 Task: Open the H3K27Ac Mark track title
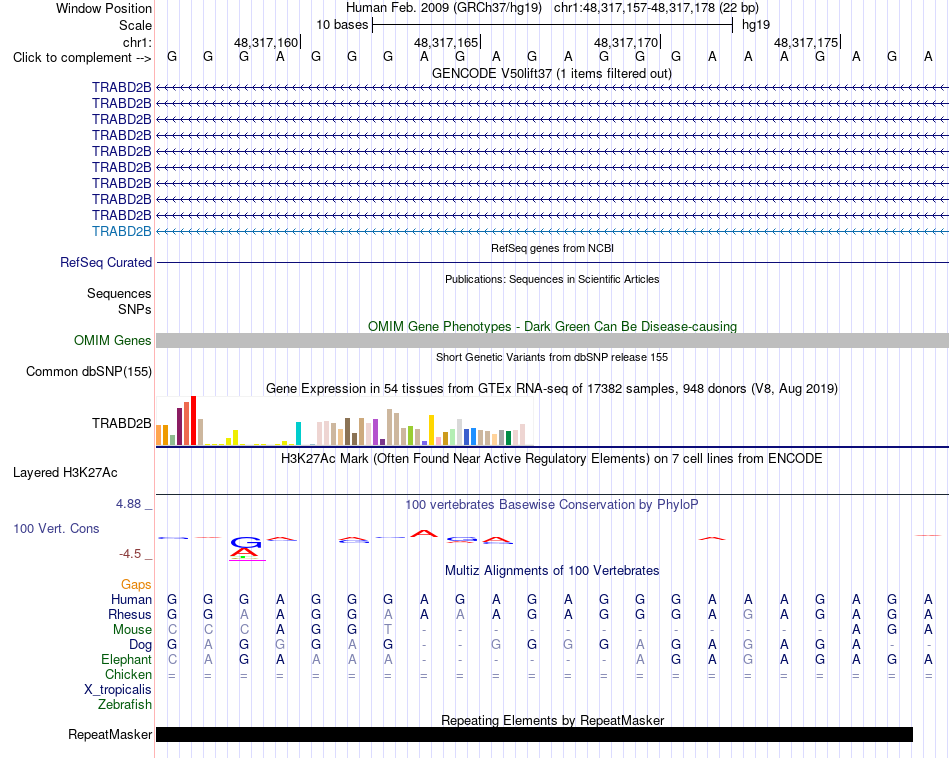[x=552, y=459]
